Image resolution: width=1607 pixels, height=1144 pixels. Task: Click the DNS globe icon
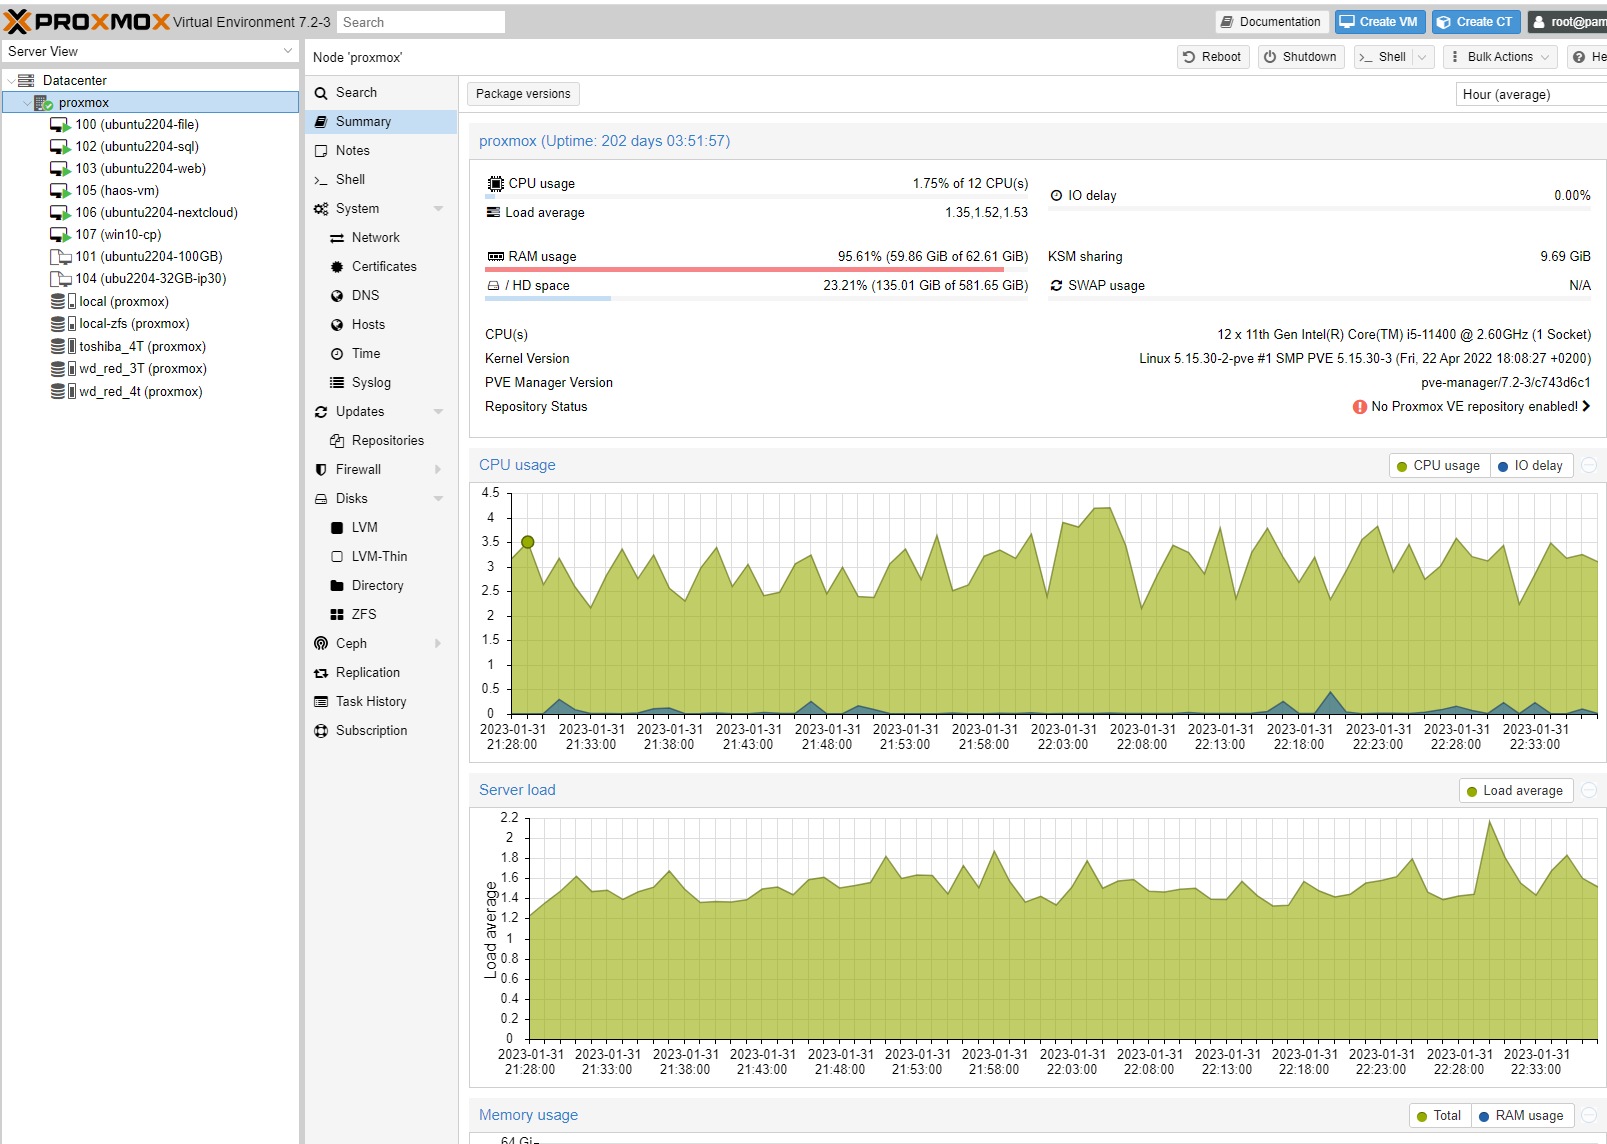(337, 296)
